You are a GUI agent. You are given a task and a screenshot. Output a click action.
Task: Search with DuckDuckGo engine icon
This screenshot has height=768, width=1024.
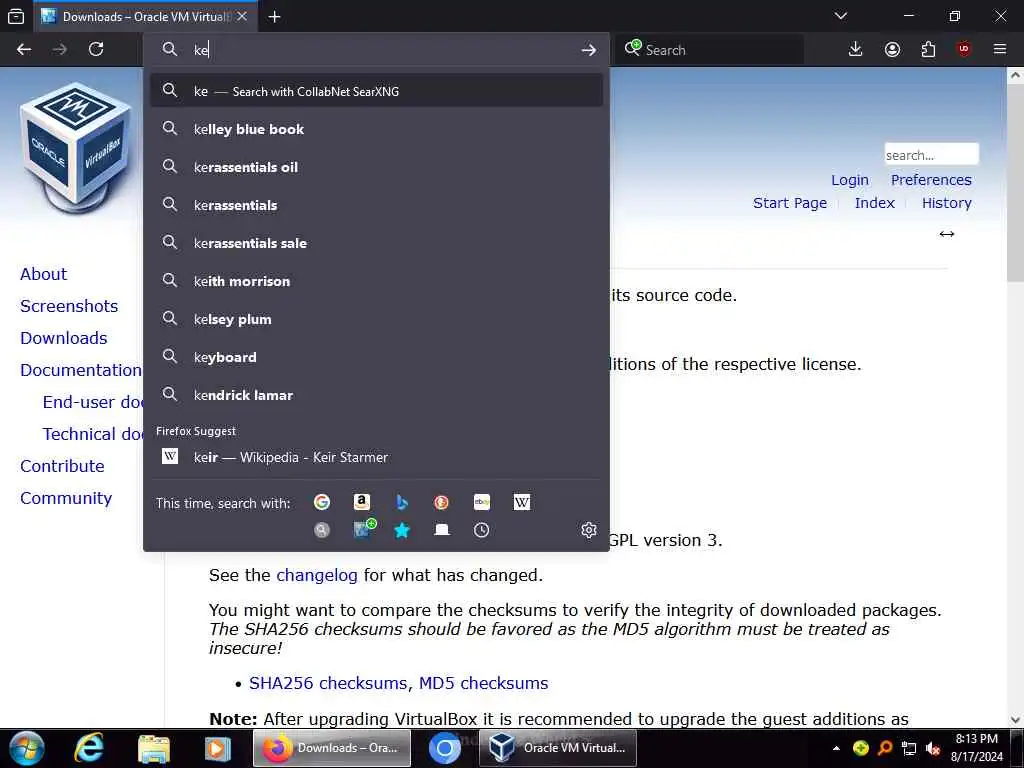[x=441, y=502]
